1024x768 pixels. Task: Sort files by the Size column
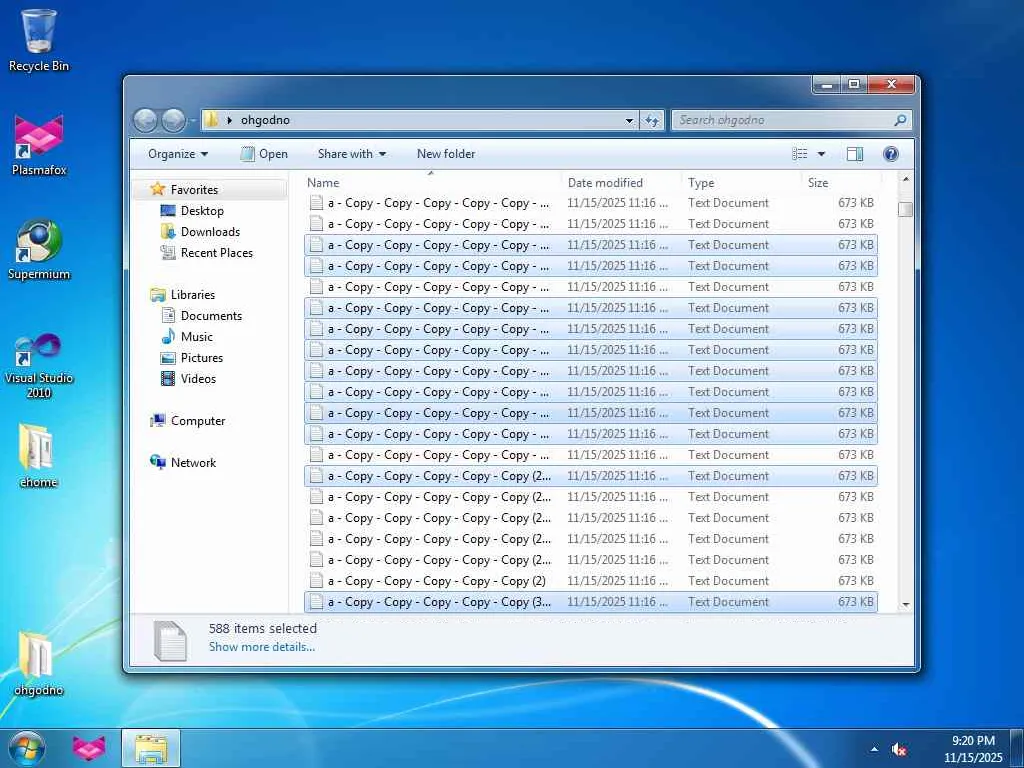click(818, 183)
